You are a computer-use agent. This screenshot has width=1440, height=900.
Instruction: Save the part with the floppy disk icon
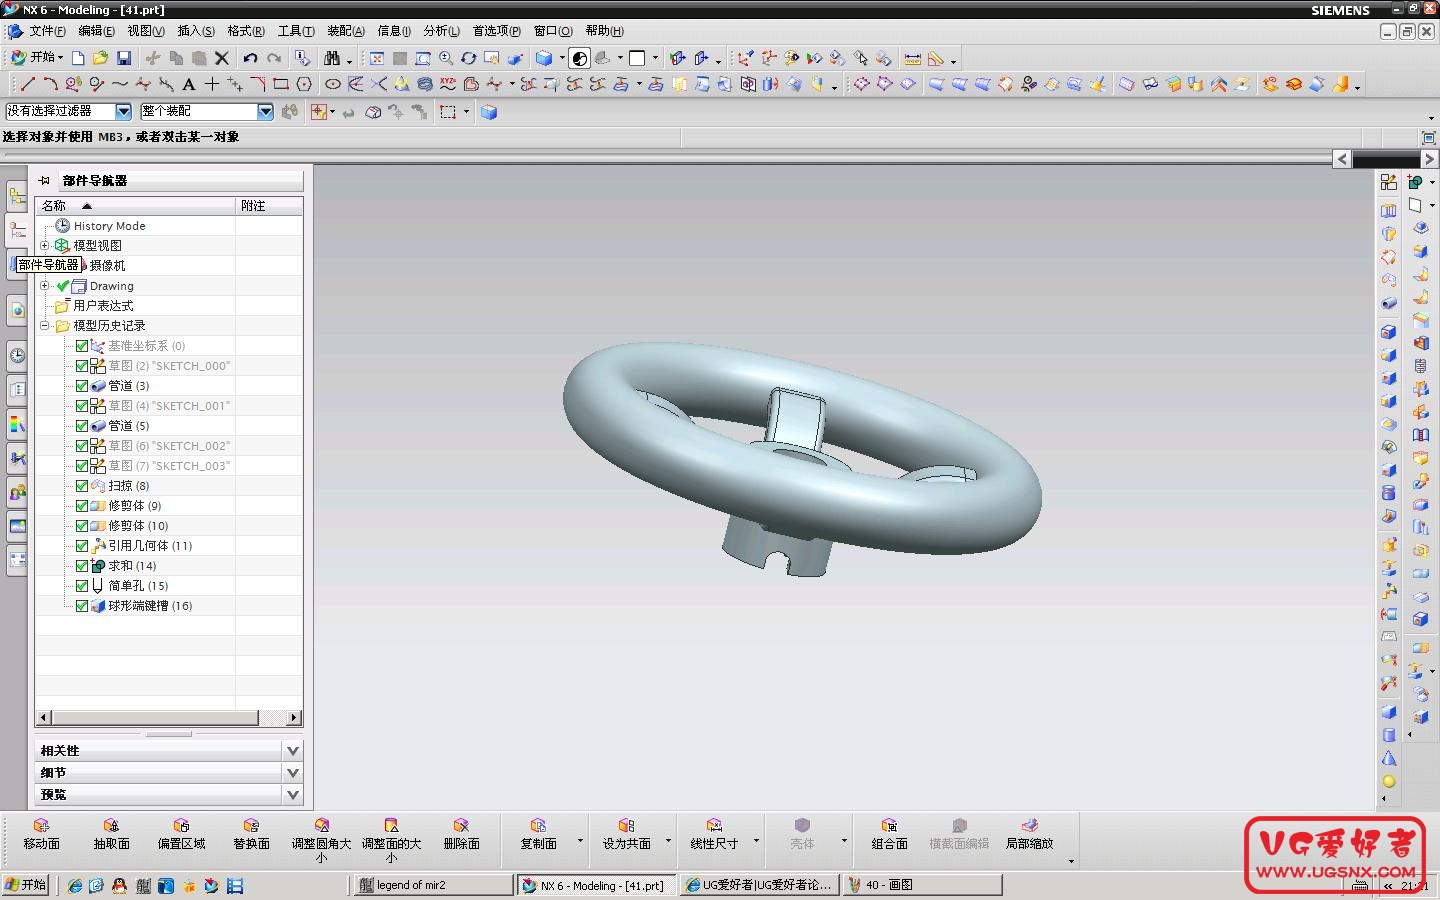124,58
